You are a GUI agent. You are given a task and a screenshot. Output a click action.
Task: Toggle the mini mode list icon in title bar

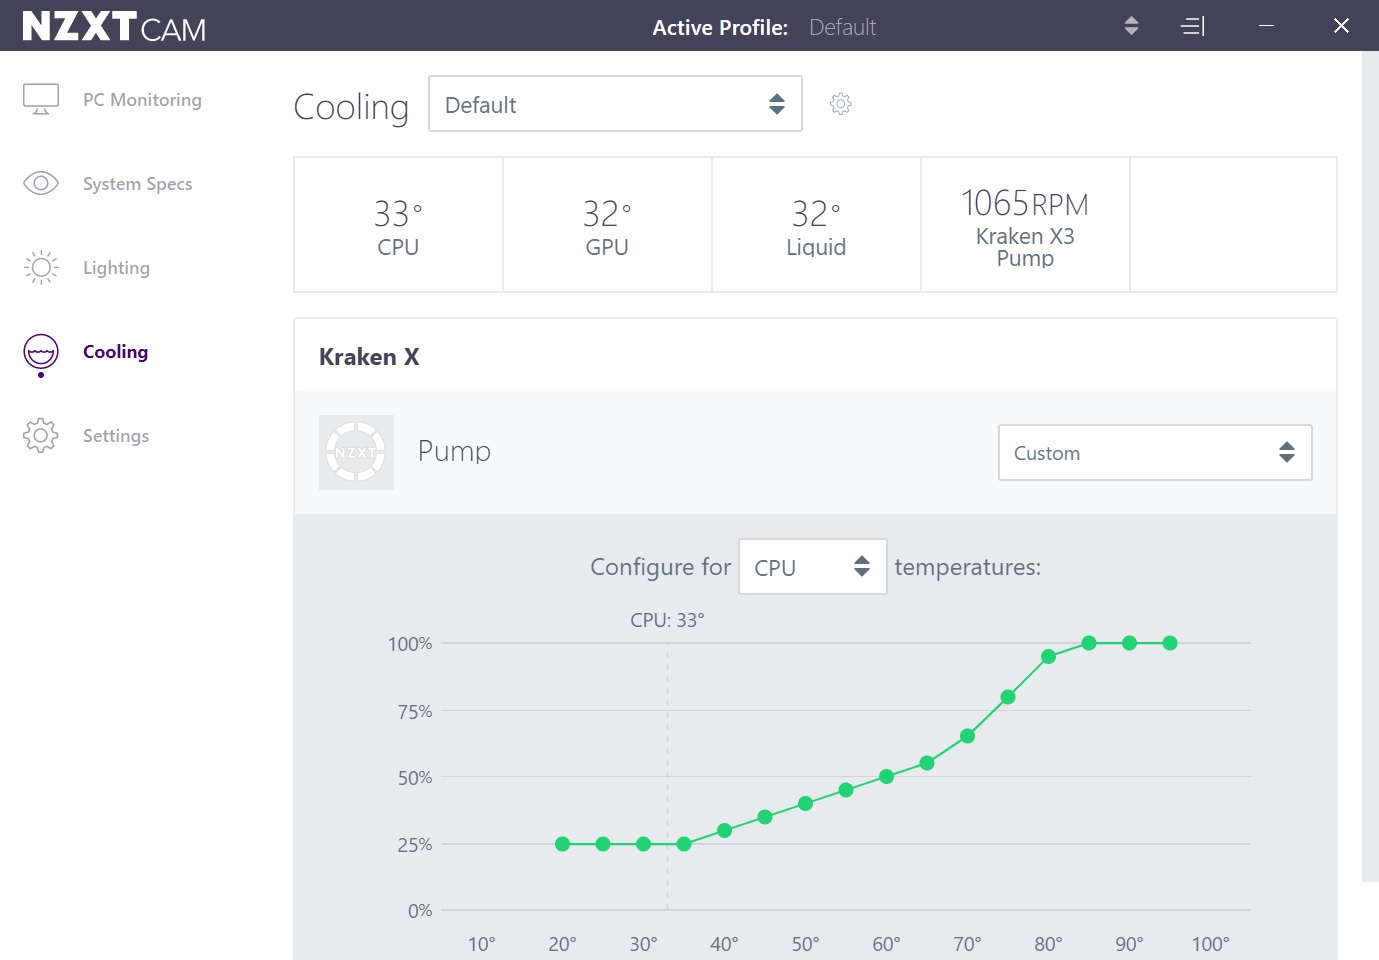(x=1193, y=26)
